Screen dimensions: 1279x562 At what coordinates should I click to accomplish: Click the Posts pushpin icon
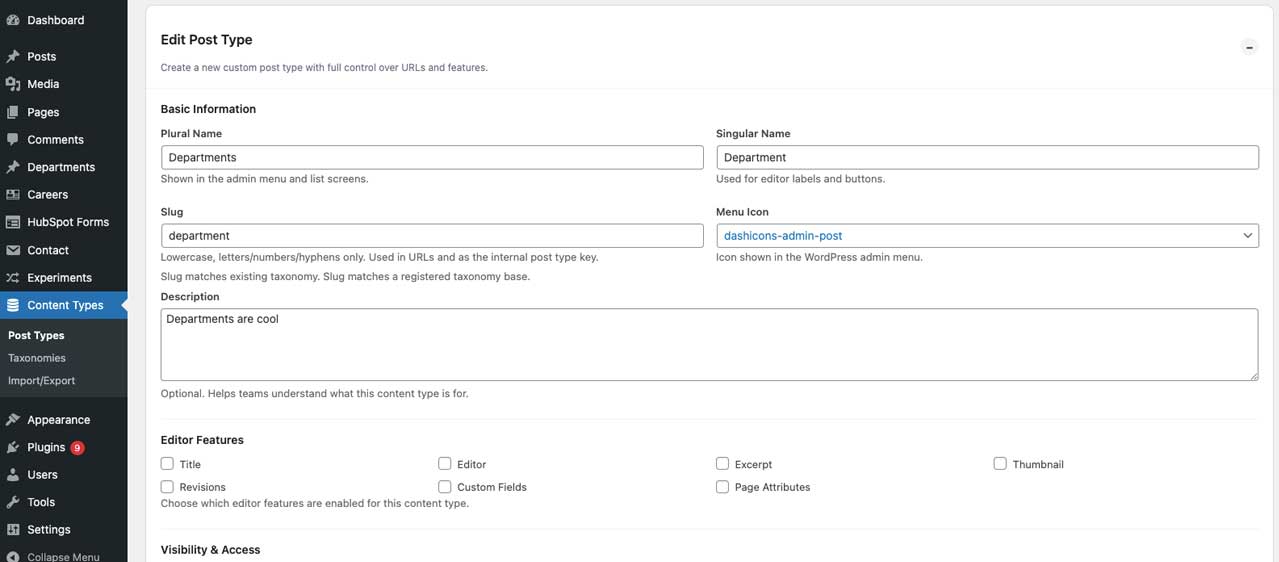coord(13,57)
